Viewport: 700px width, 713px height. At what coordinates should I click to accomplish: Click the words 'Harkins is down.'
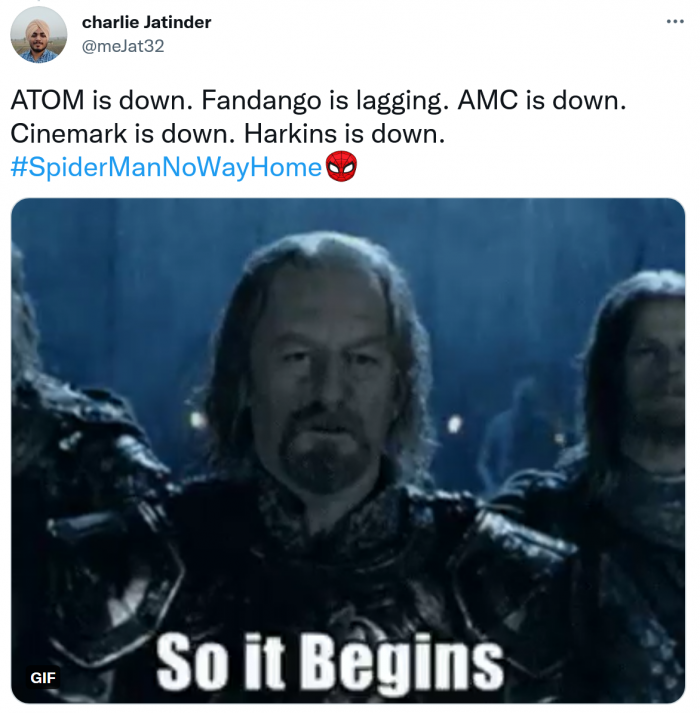[344, 134]
